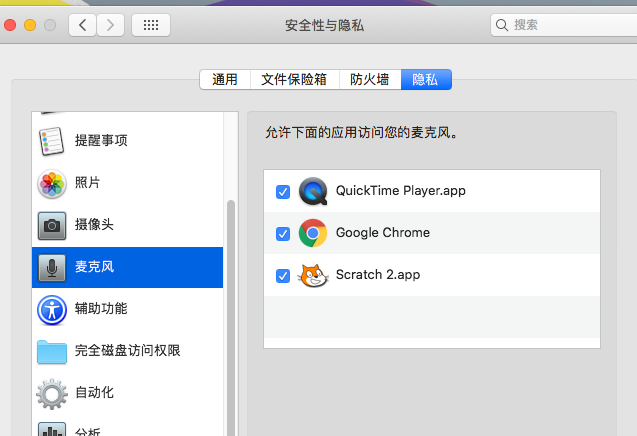Minimize the window with yellow button
Screen dimensions: 637x436
30,25
